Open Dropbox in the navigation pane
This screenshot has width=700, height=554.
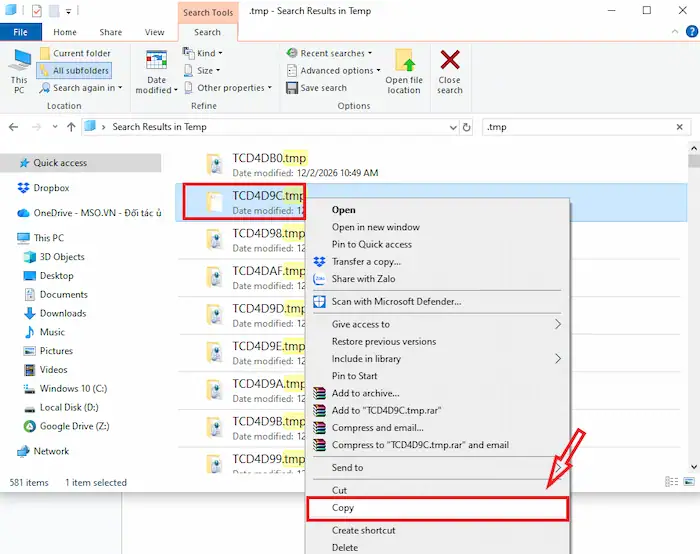click(x=50, y=188)
